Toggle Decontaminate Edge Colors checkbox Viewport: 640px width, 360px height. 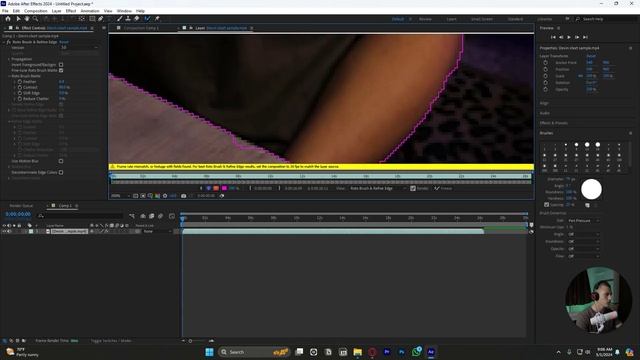[x=61, y=173]
